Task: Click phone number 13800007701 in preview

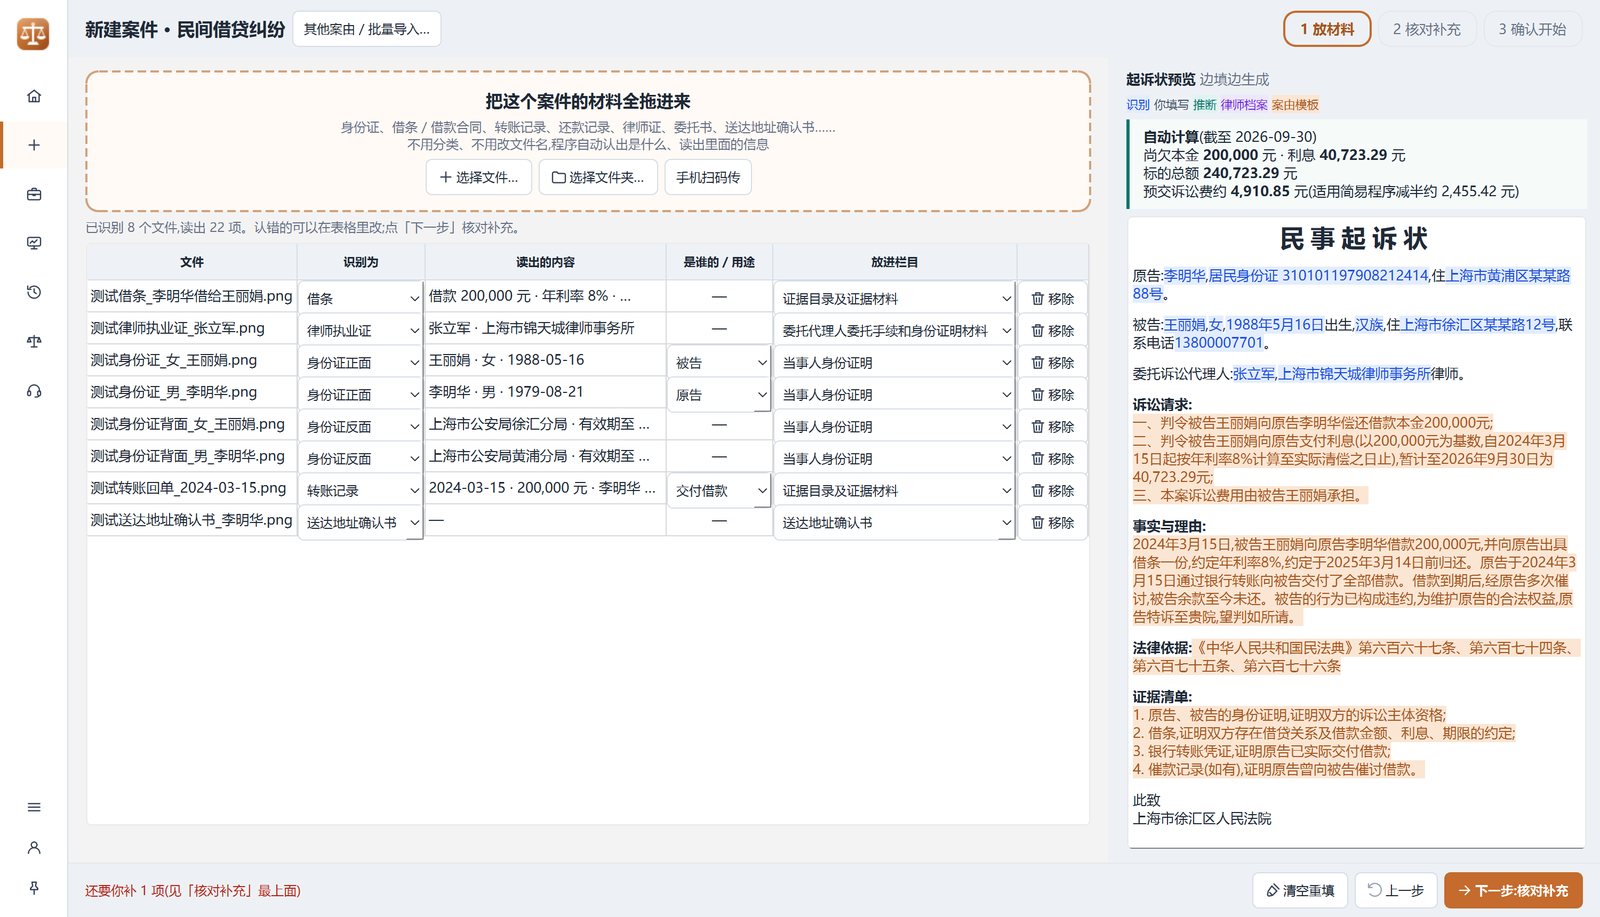Action: point(1219,342)
